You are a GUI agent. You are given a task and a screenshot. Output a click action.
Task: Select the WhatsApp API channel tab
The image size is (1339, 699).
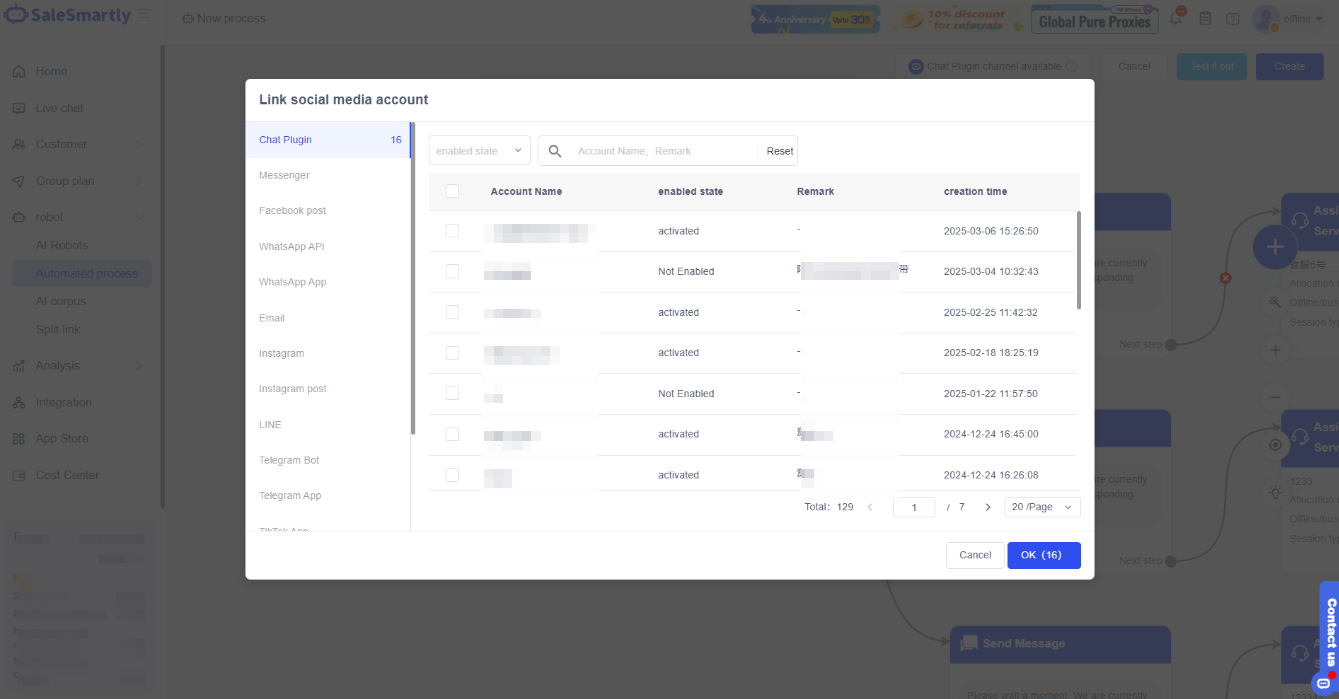pos(292,247)
